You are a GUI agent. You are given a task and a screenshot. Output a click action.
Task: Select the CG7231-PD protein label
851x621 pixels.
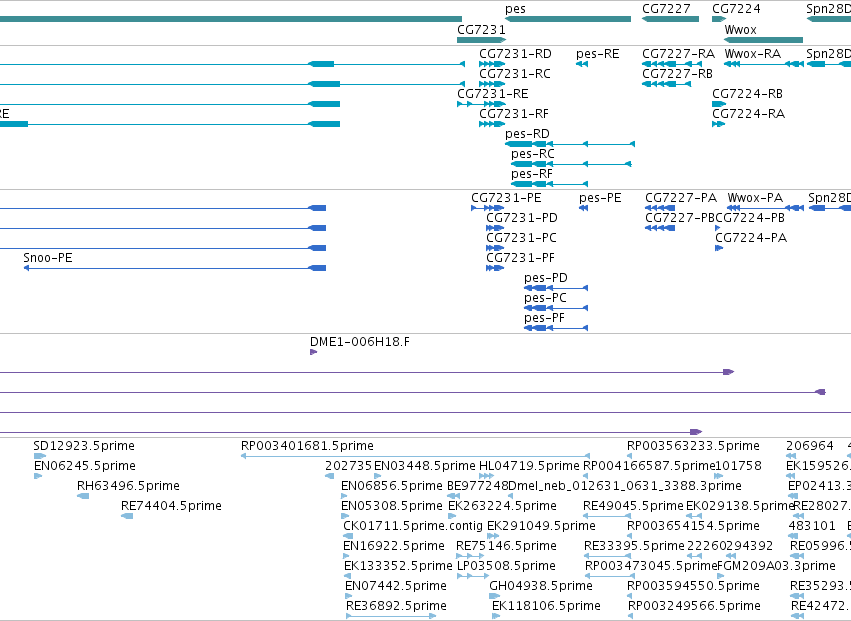(x=522, y=219)
